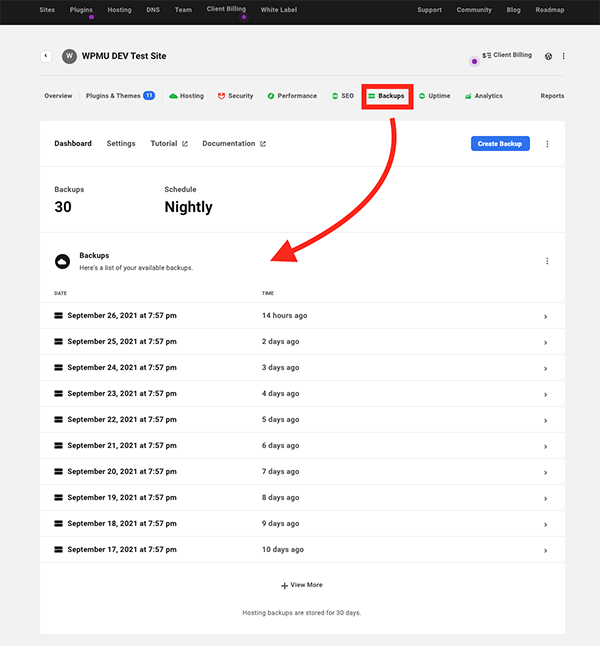
Task: Click the Create Backup button
Action: coord(501,144)
